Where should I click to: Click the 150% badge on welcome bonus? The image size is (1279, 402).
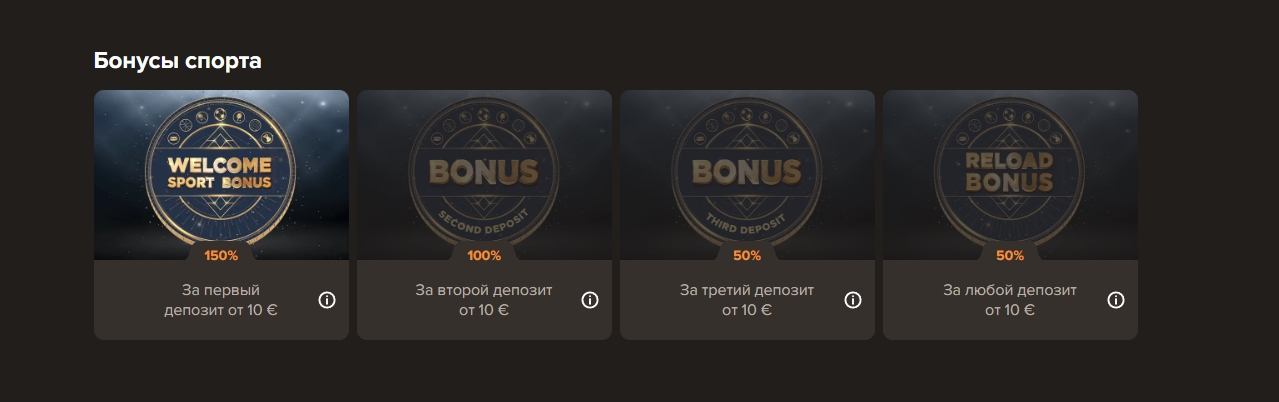point(221,256)
